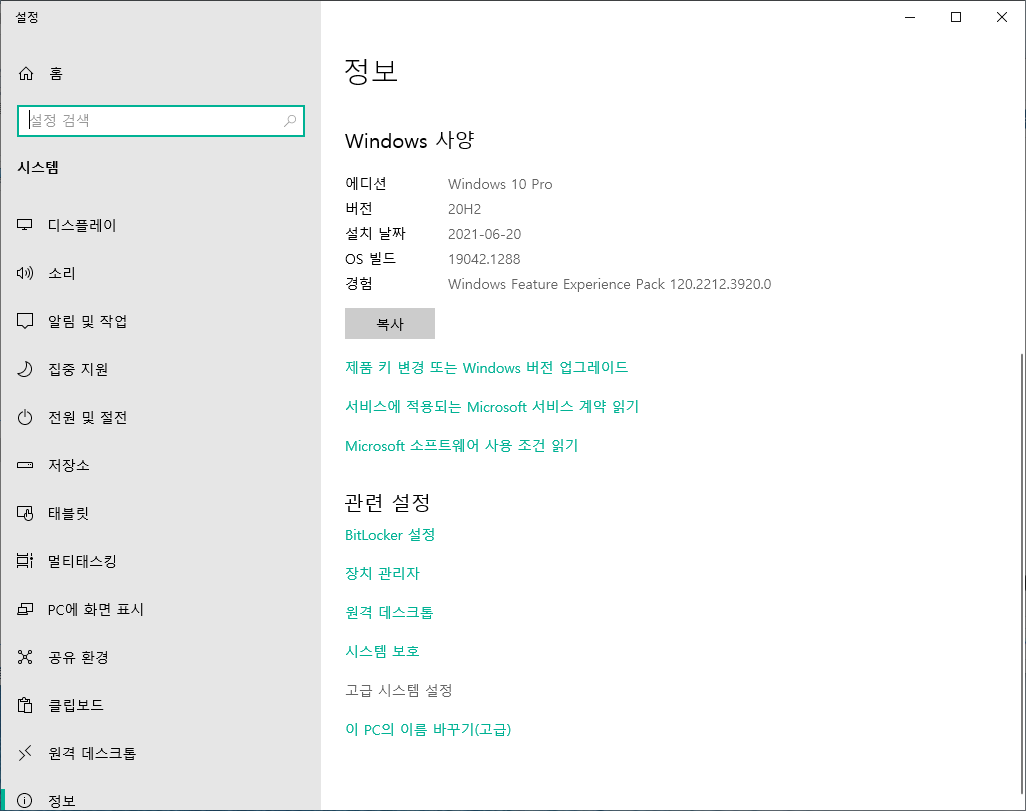Screen dimensions: 1026x811
Task: Click the Home (홈) house icon
Action: click(x=26, y=73)
